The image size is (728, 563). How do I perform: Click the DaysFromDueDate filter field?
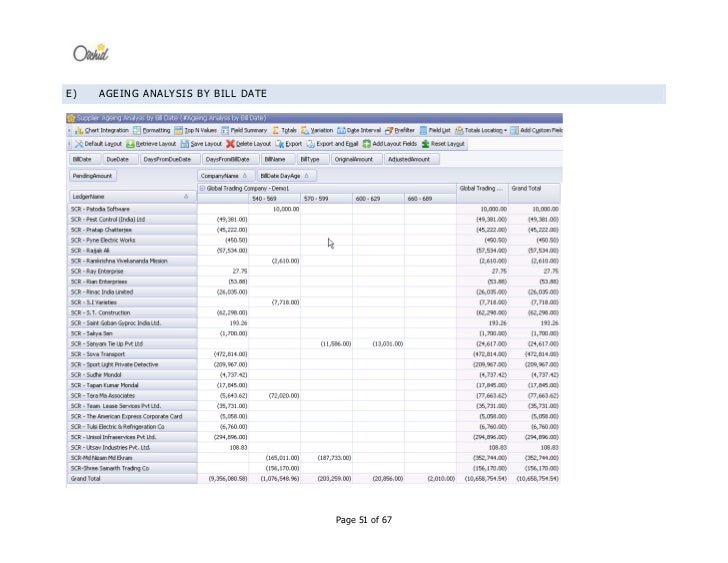coord(169,159)
